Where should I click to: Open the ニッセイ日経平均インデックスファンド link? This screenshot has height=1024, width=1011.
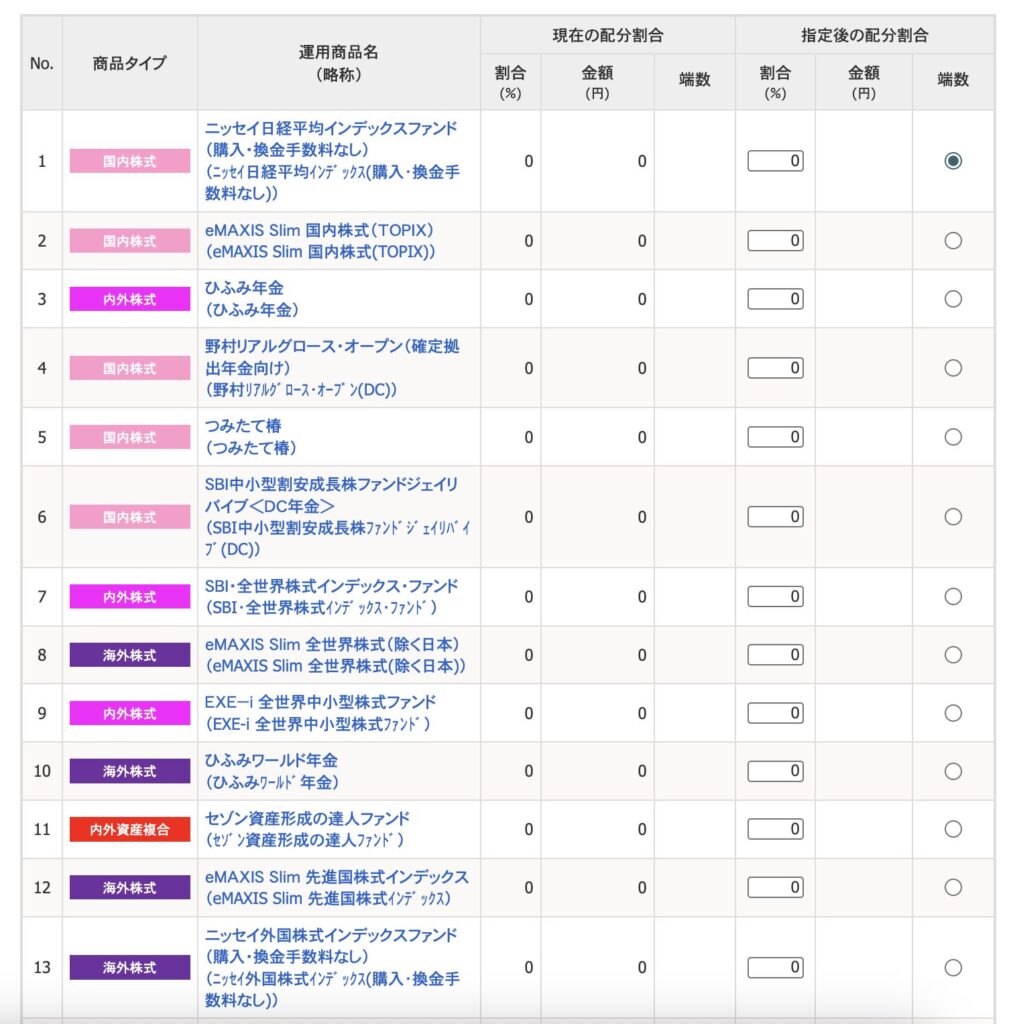click(330, 128)
